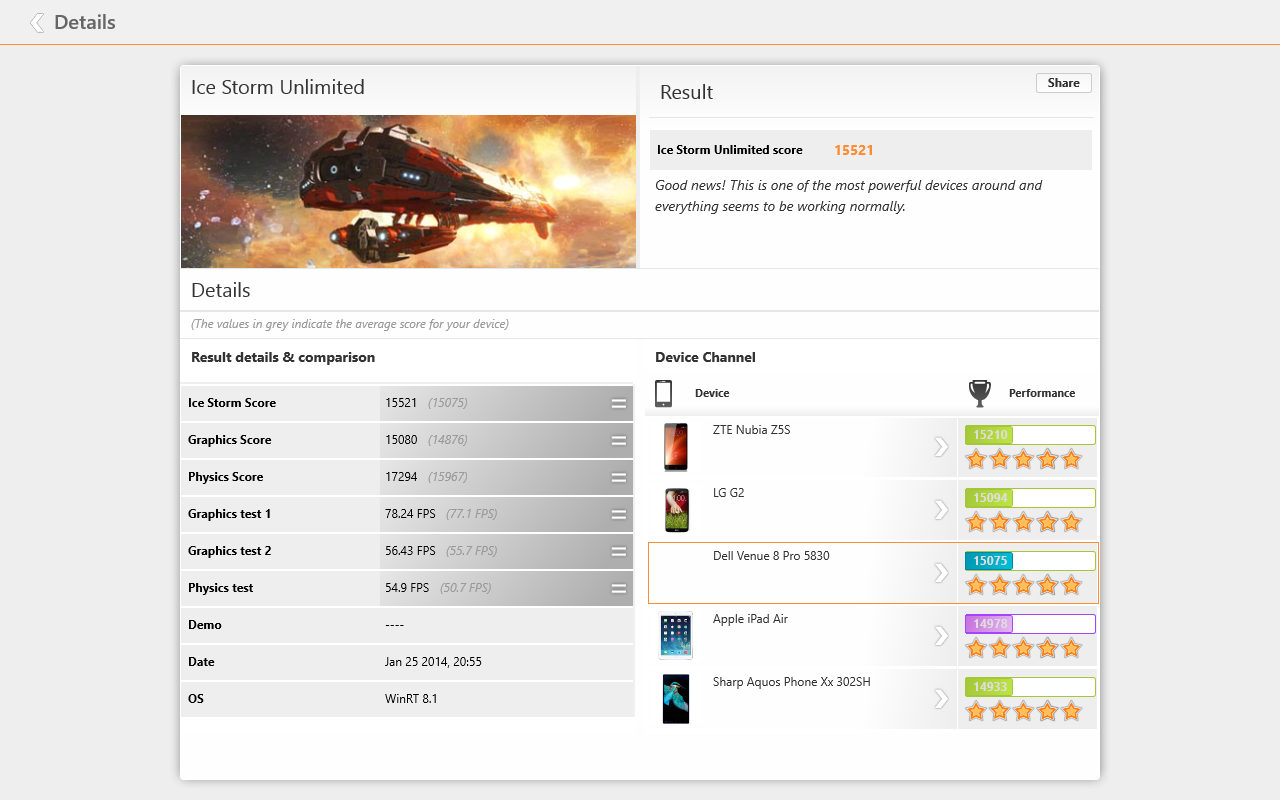This screenshot has height=800, width=1280.
Task: Click the Apple iPad Air thumbnail
Action: coord(676,636)
